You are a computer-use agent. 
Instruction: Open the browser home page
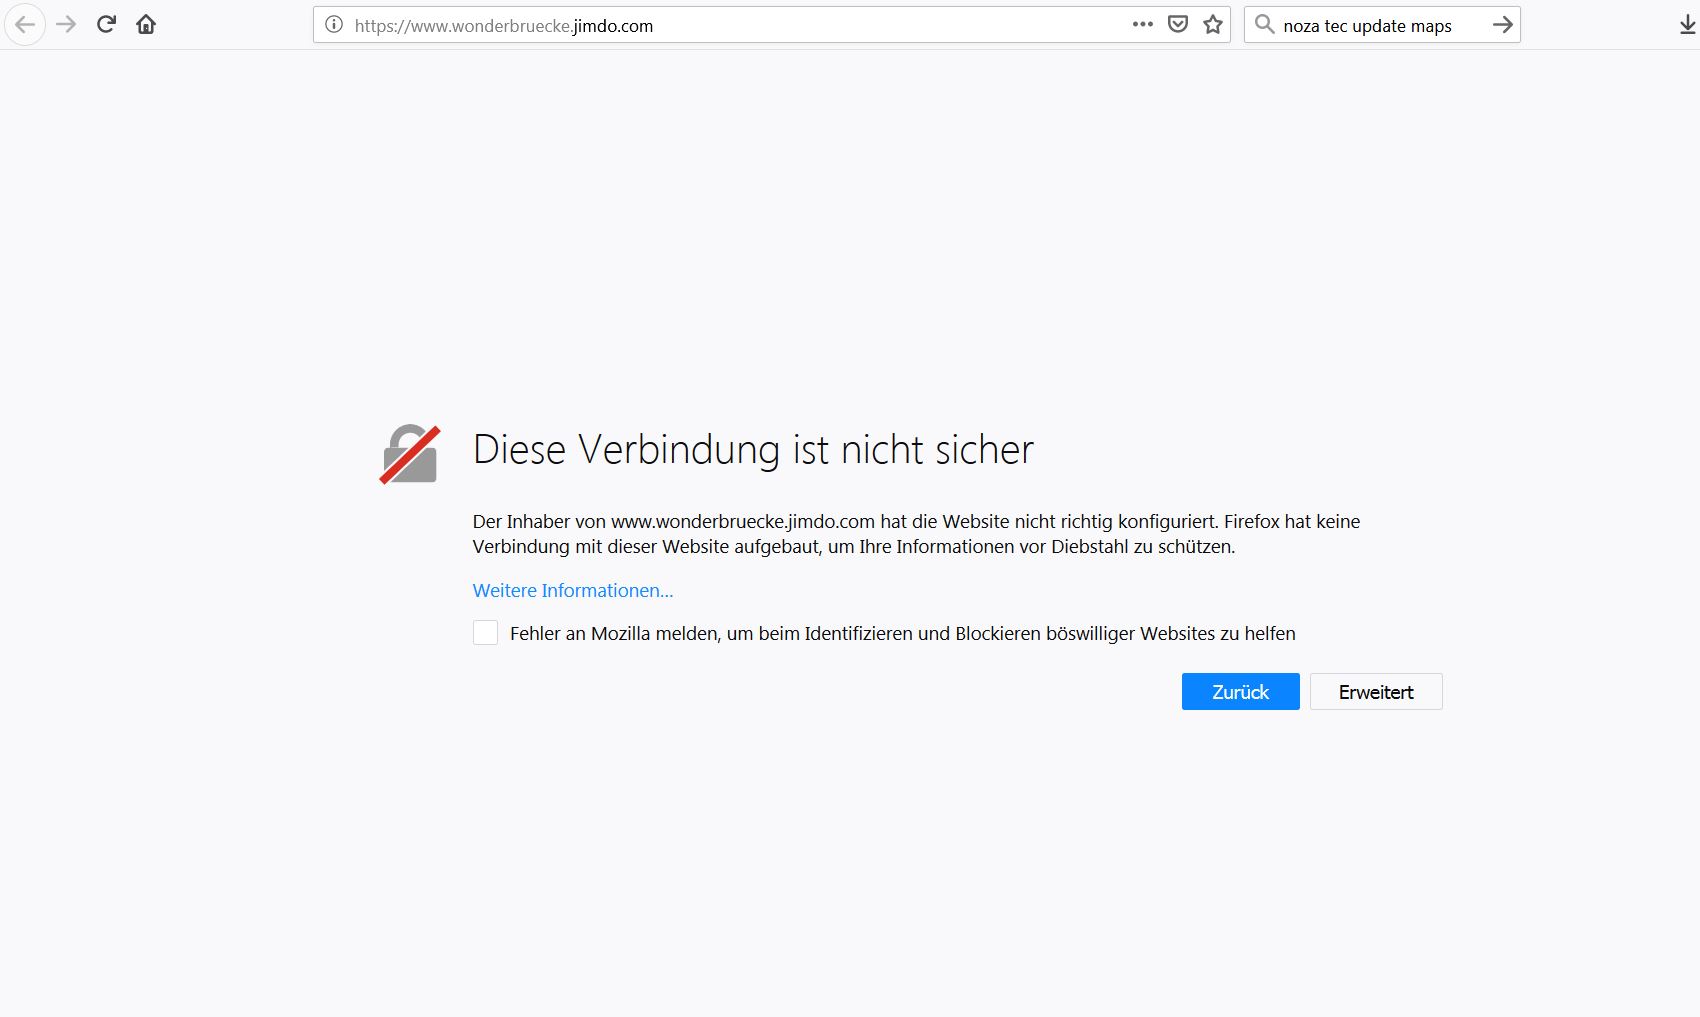click(x=146, y=25)
